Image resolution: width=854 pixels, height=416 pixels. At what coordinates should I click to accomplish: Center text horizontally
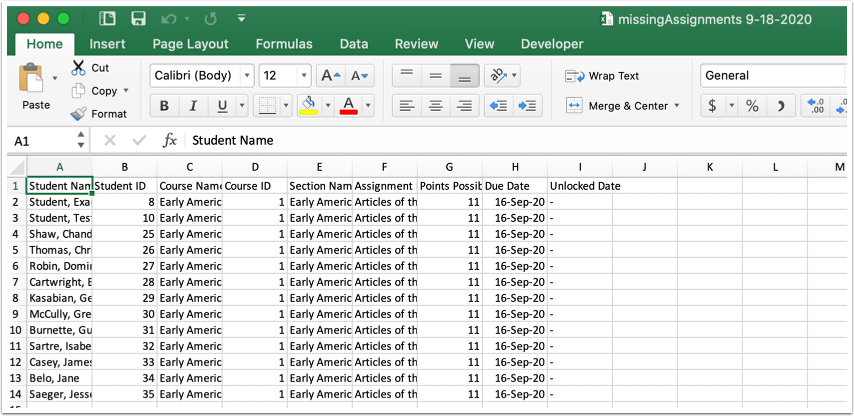[x=436, y=106]
